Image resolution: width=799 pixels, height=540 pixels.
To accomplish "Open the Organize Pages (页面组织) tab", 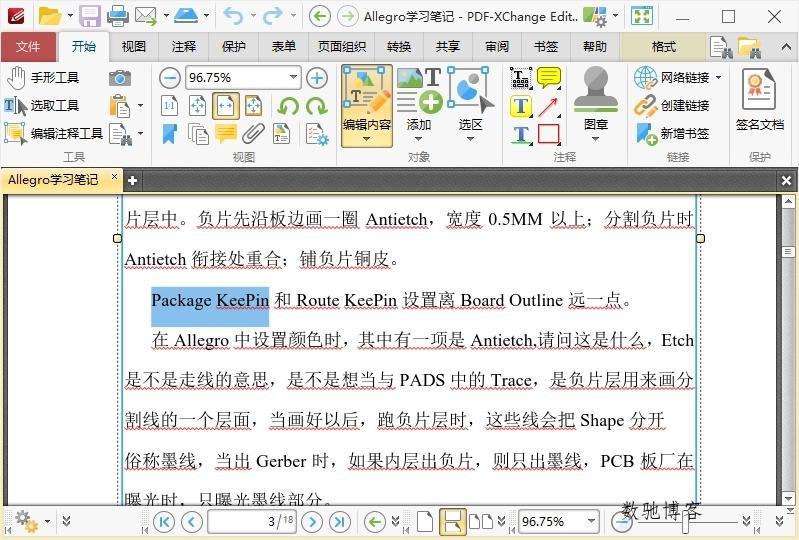I will (x=341, y=47).
